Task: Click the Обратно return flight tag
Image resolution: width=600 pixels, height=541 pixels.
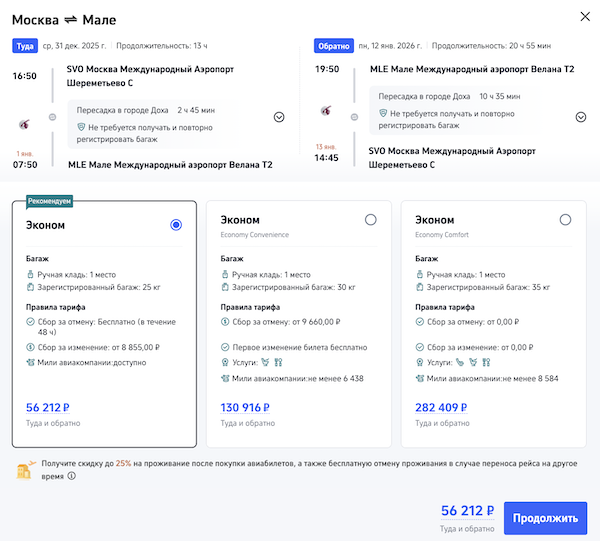Action: [x=333, y=45]
